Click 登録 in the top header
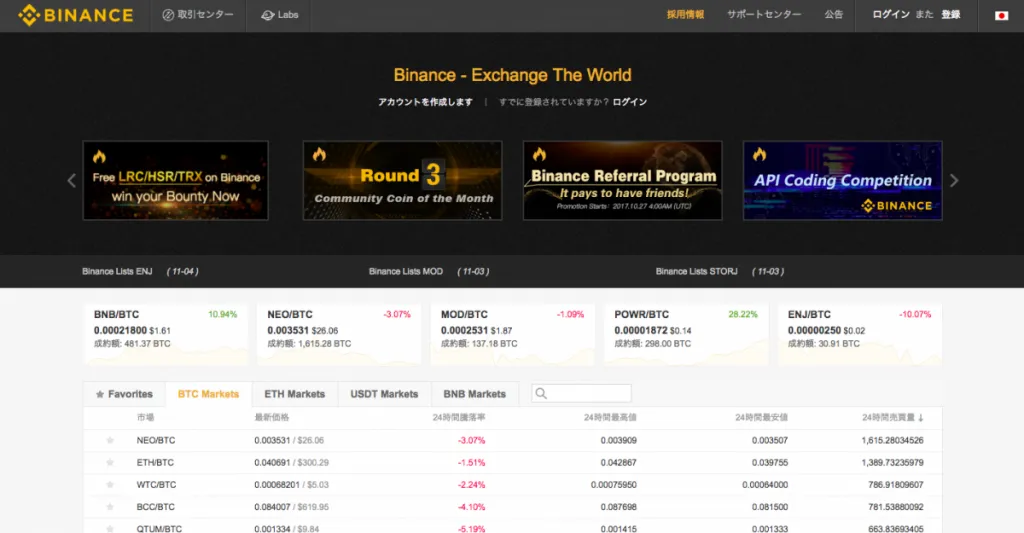Image resolution: width=1024 pixels, height=533 pixels. click(950, 14)
